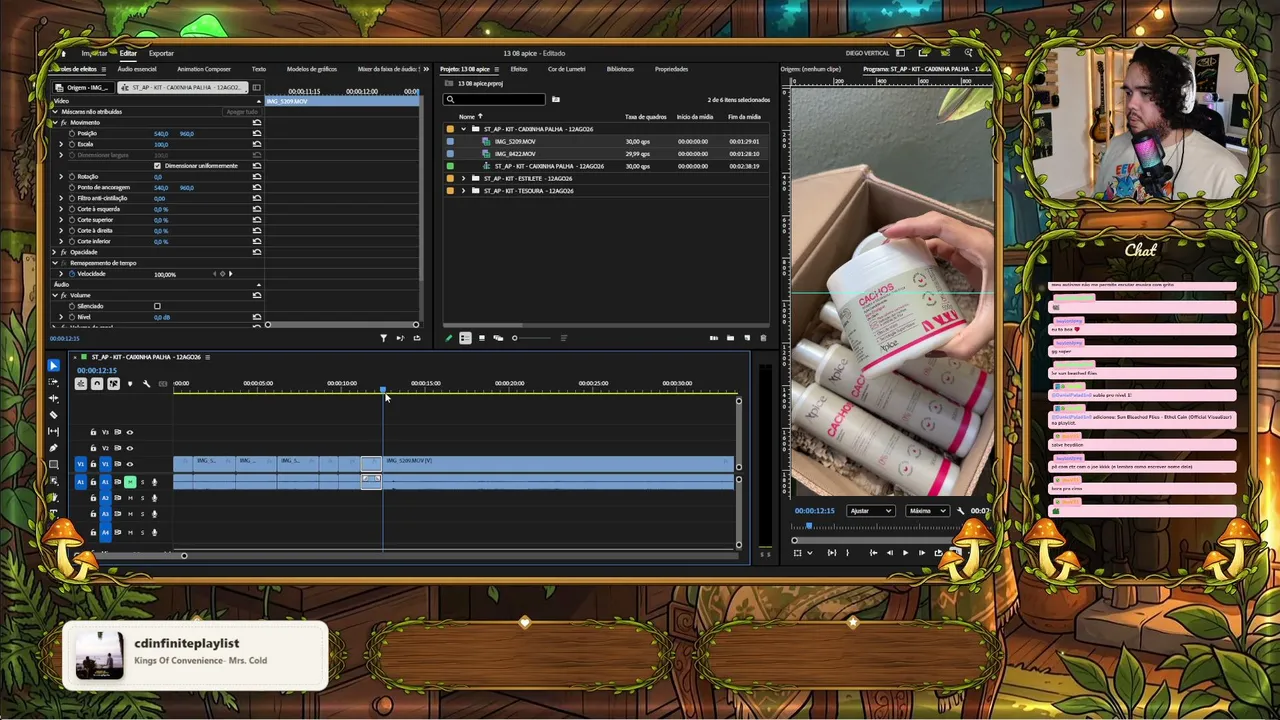Toggle the Silenciado checkbox under Volume
Viewport: 1280px width, 720px height.
click(x=157, y=306)
